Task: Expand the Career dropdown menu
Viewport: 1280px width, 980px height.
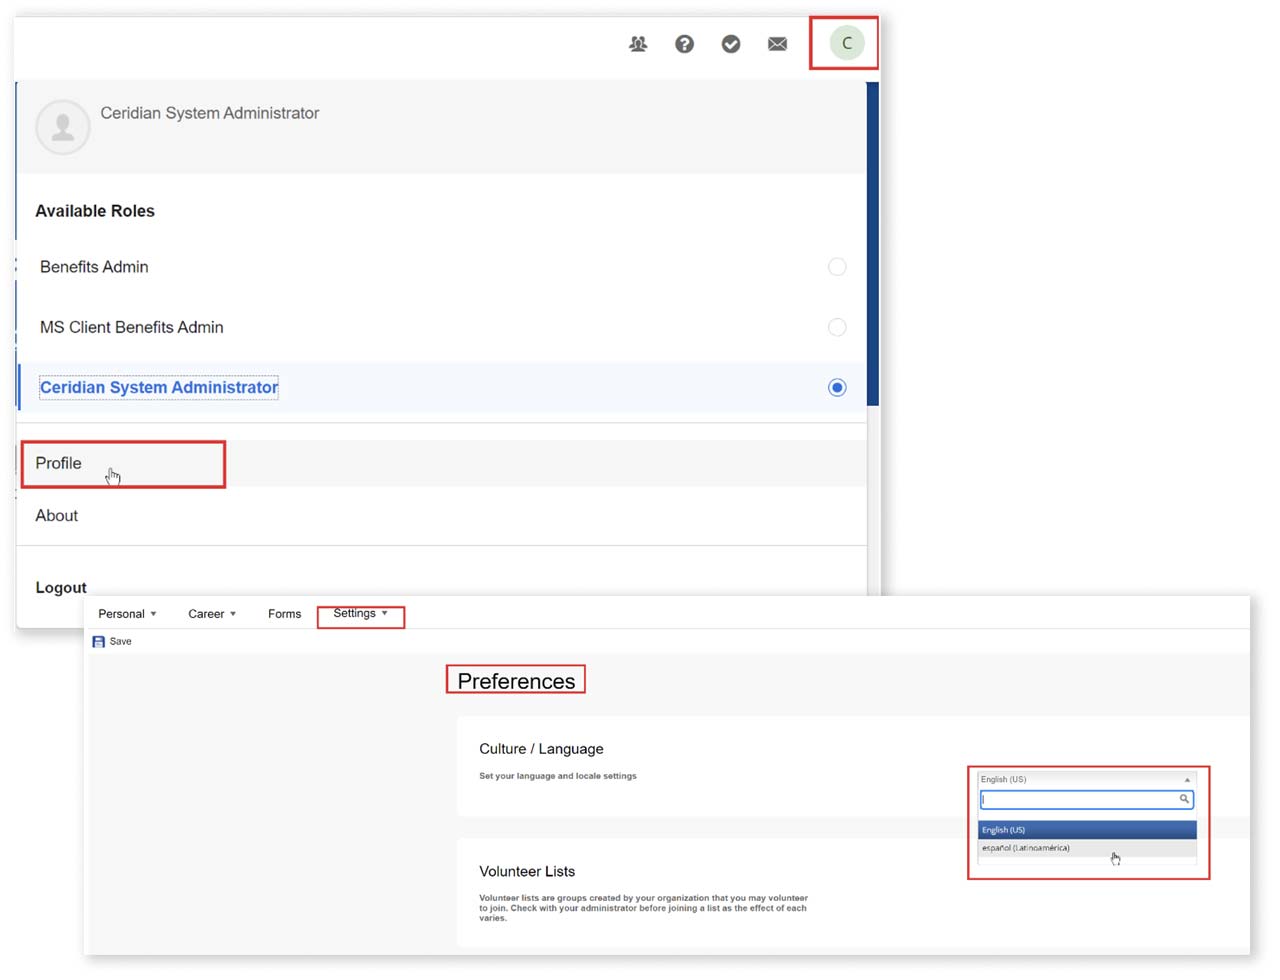Action: pos(212,614)
